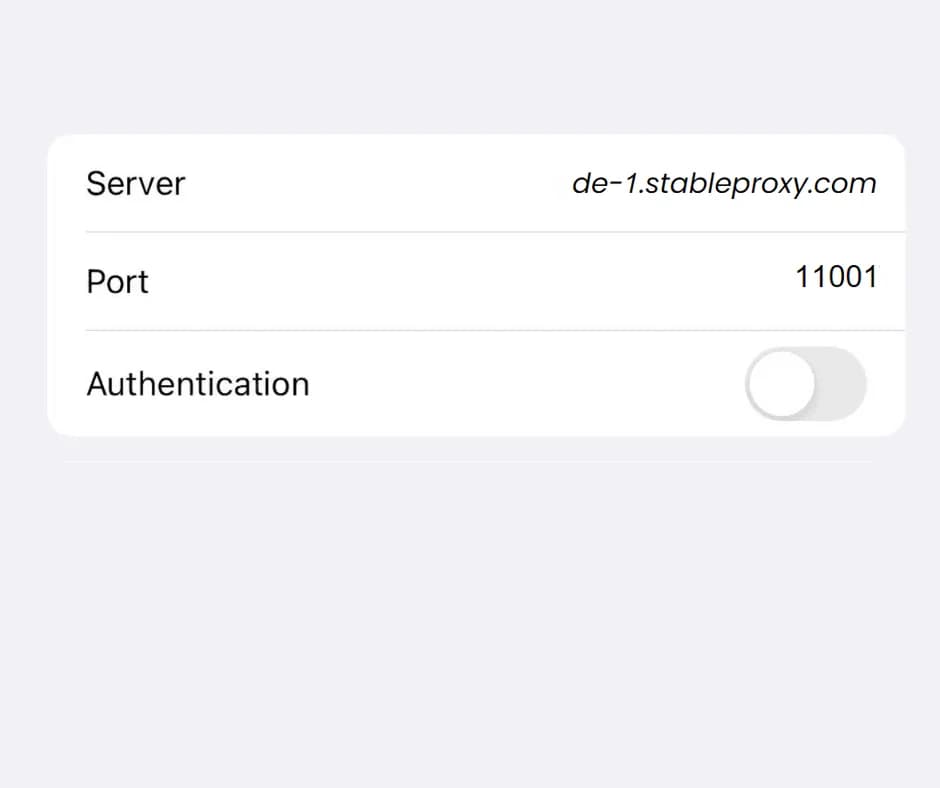
Task: Select the port number 11001
Action: (838, 277)
